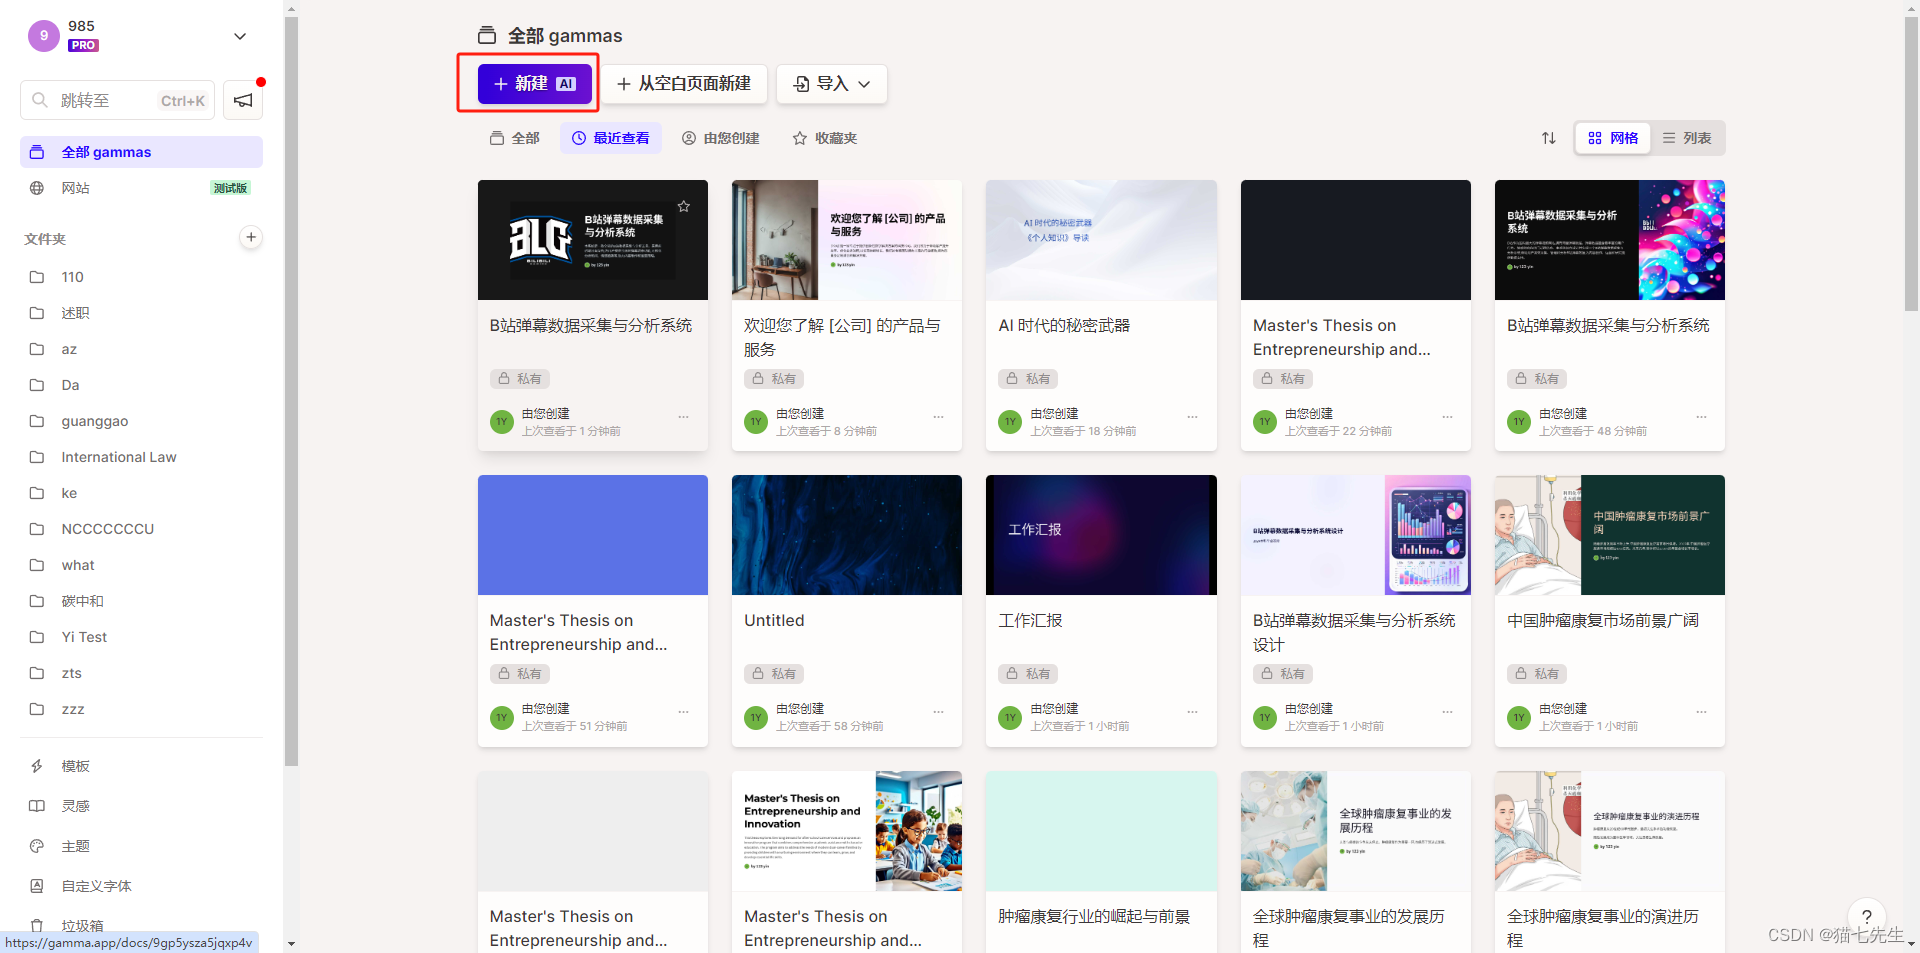Open folder 110

[141, 277]
